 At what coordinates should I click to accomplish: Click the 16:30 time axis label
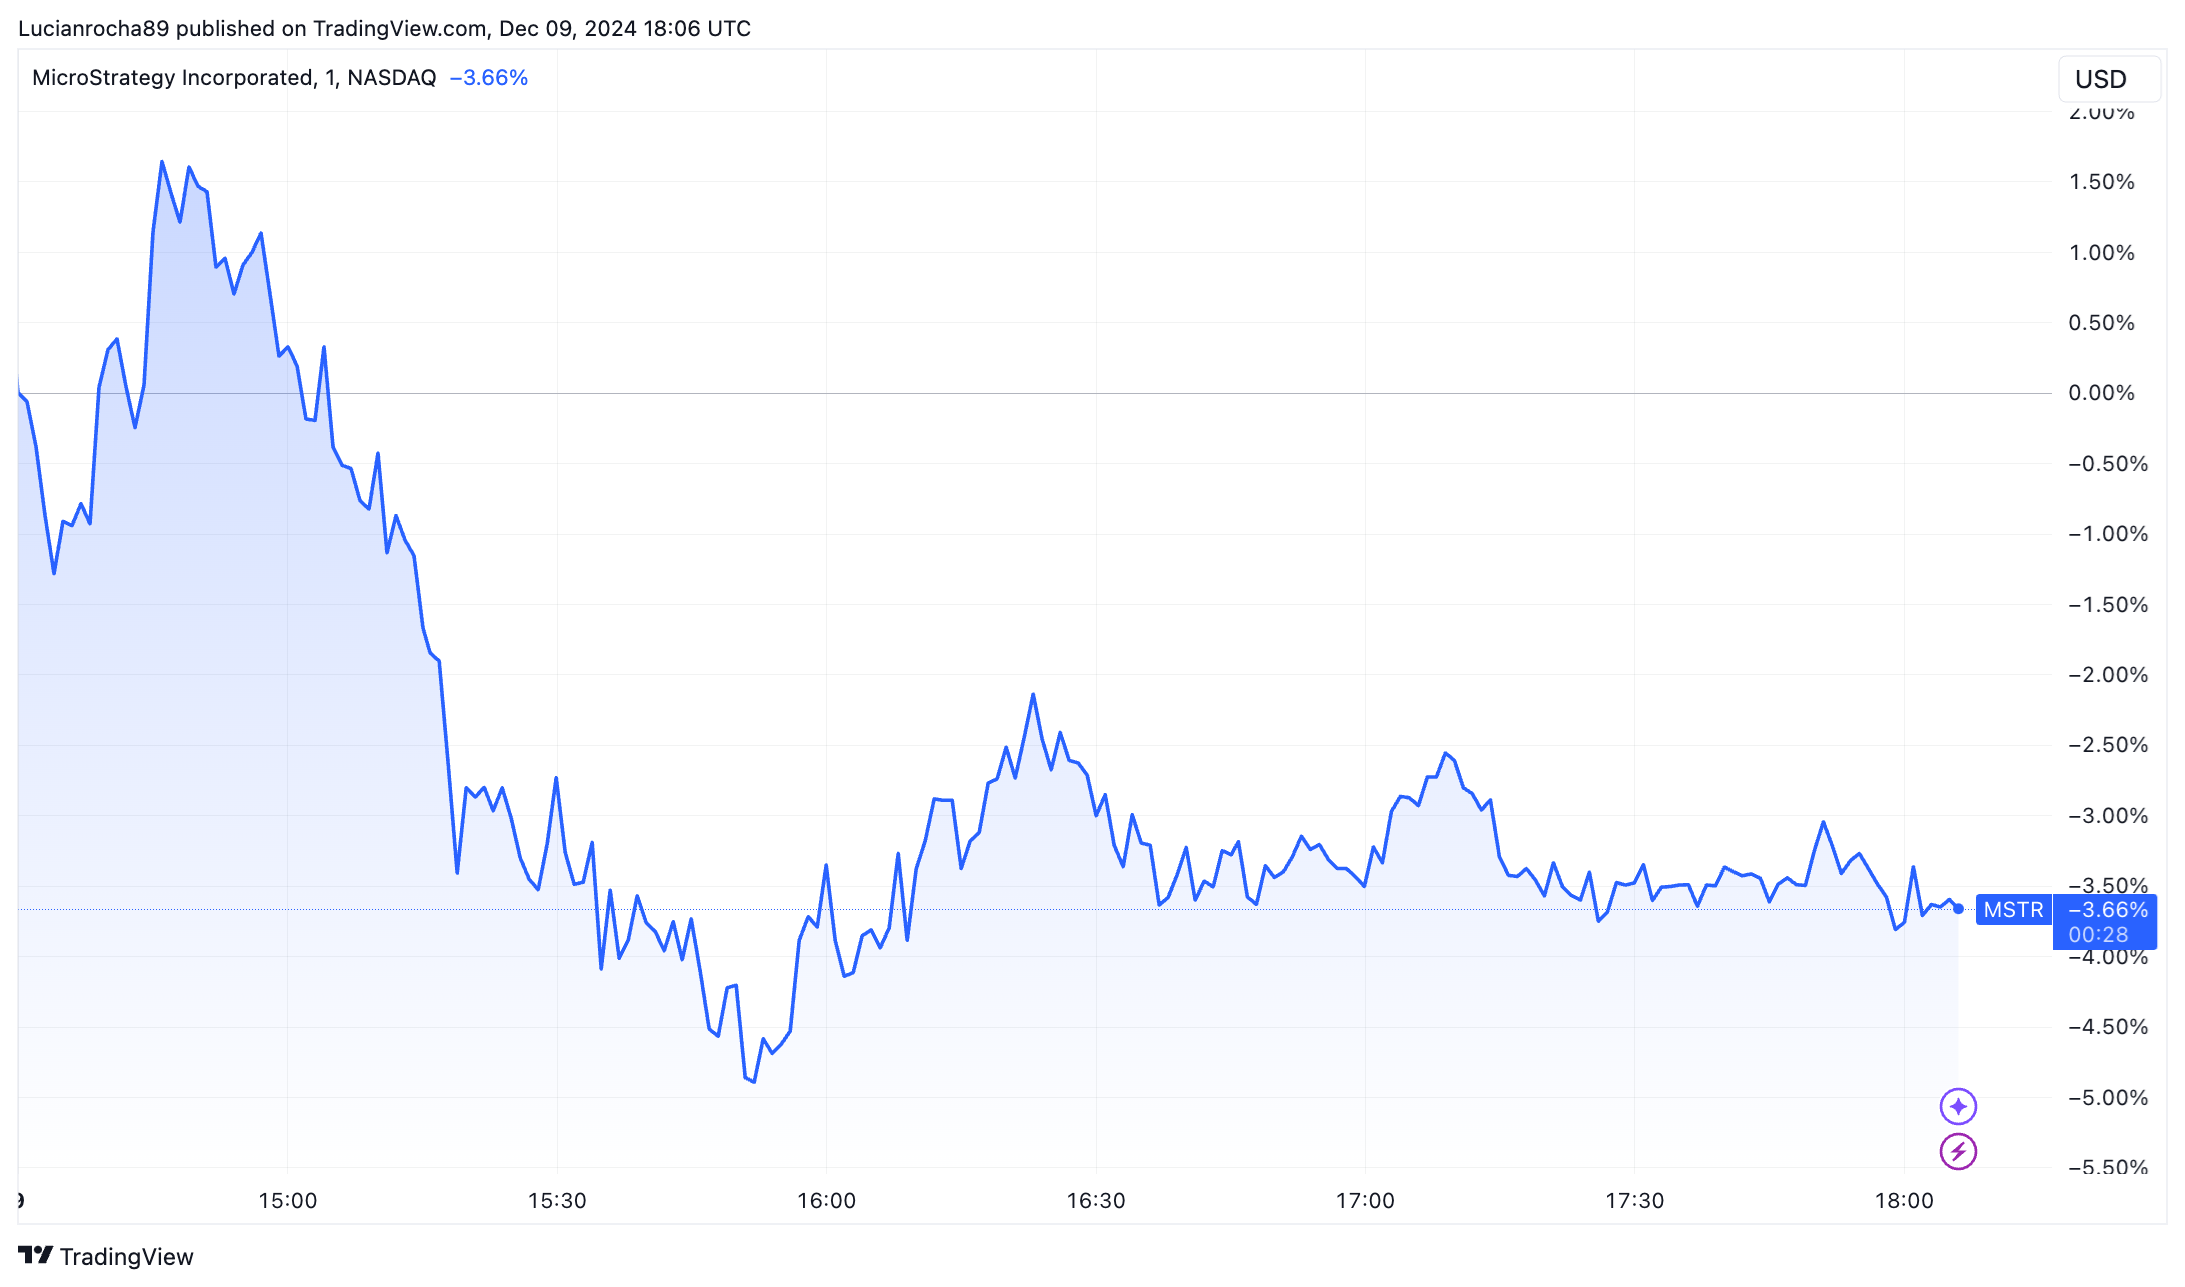1096,1200
